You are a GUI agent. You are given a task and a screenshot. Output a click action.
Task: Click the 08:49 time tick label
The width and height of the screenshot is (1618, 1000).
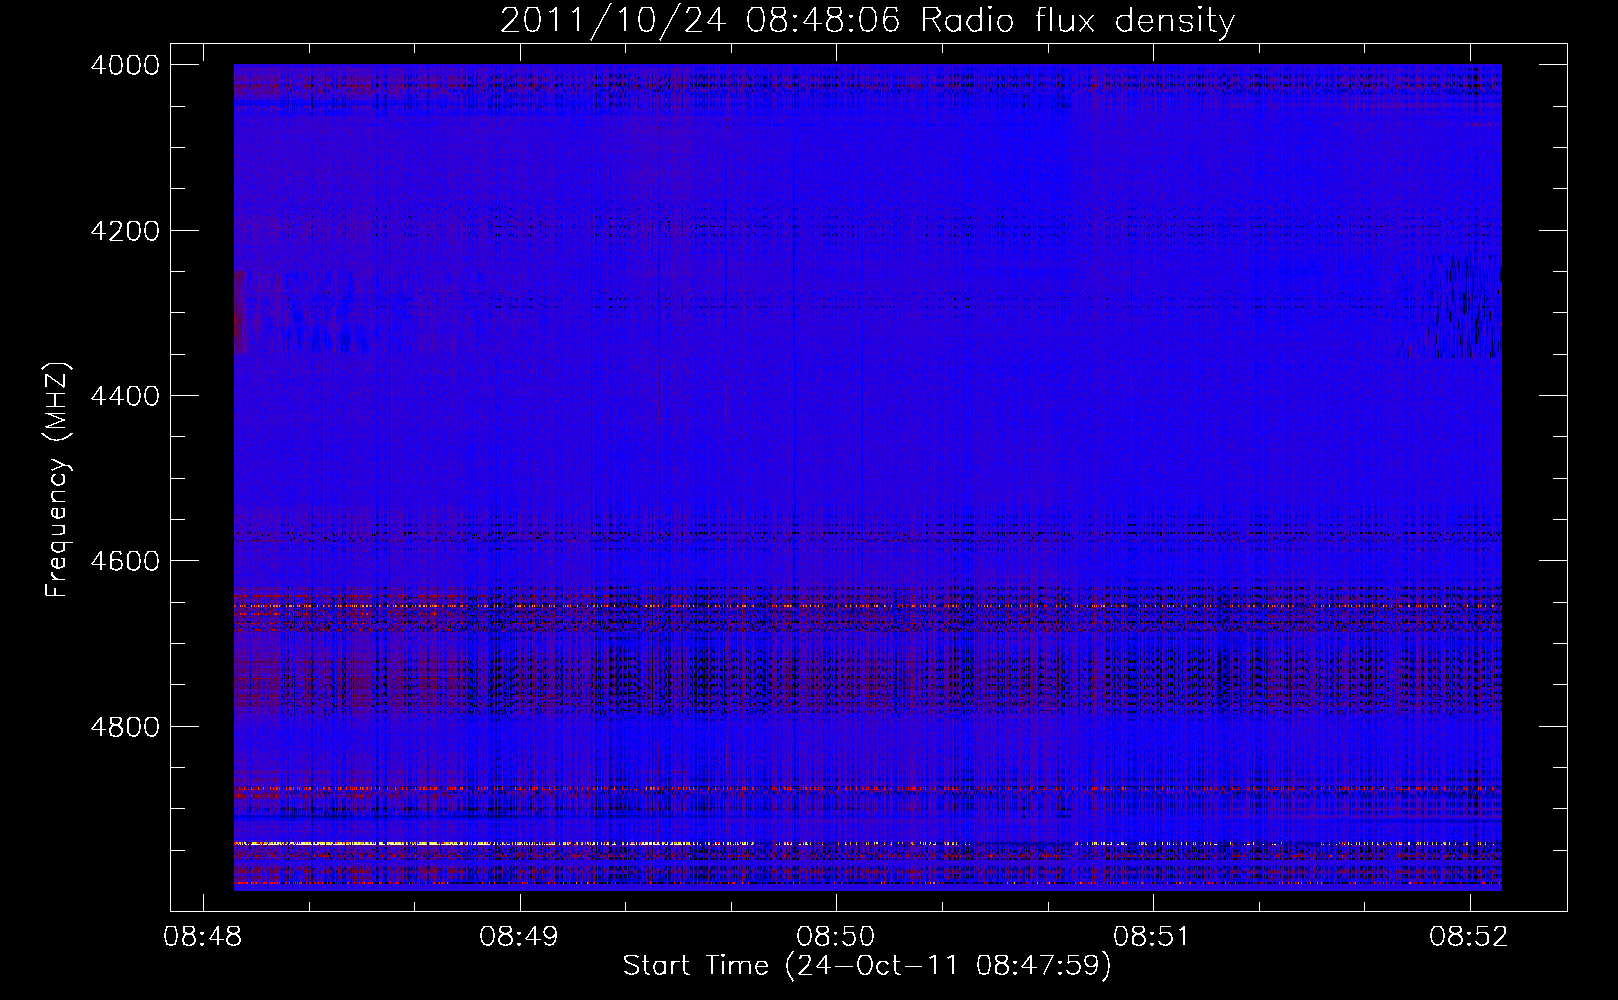click(x=519, y=936)
